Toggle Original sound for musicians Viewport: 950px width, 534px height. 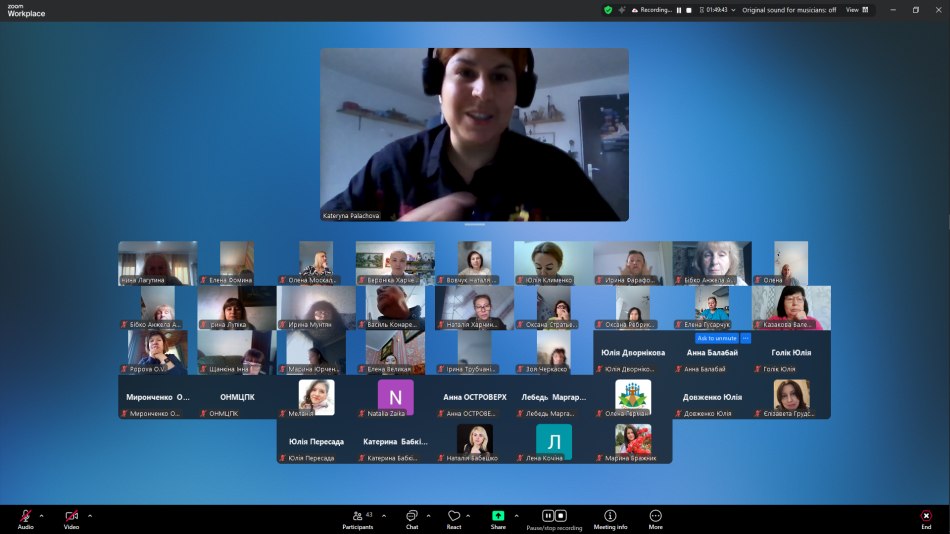pyautogui.click(x=789, y=10)
